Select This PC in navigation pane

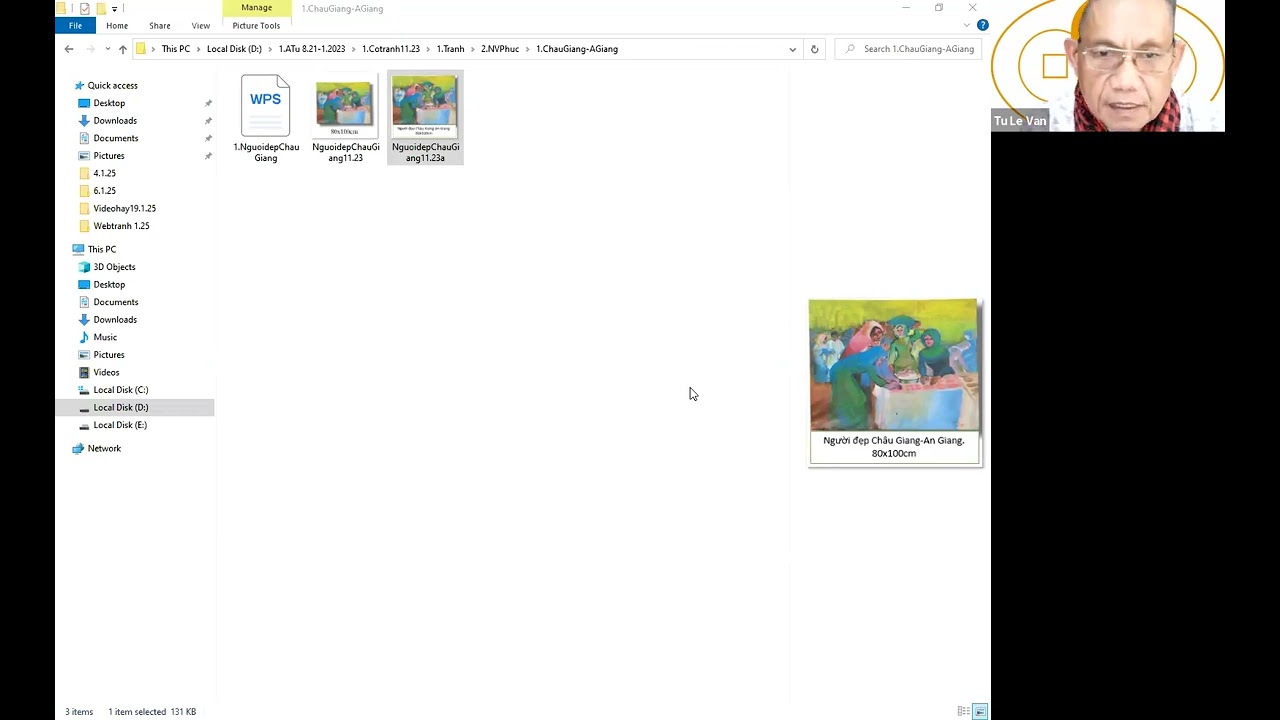(x=101, y=249)
